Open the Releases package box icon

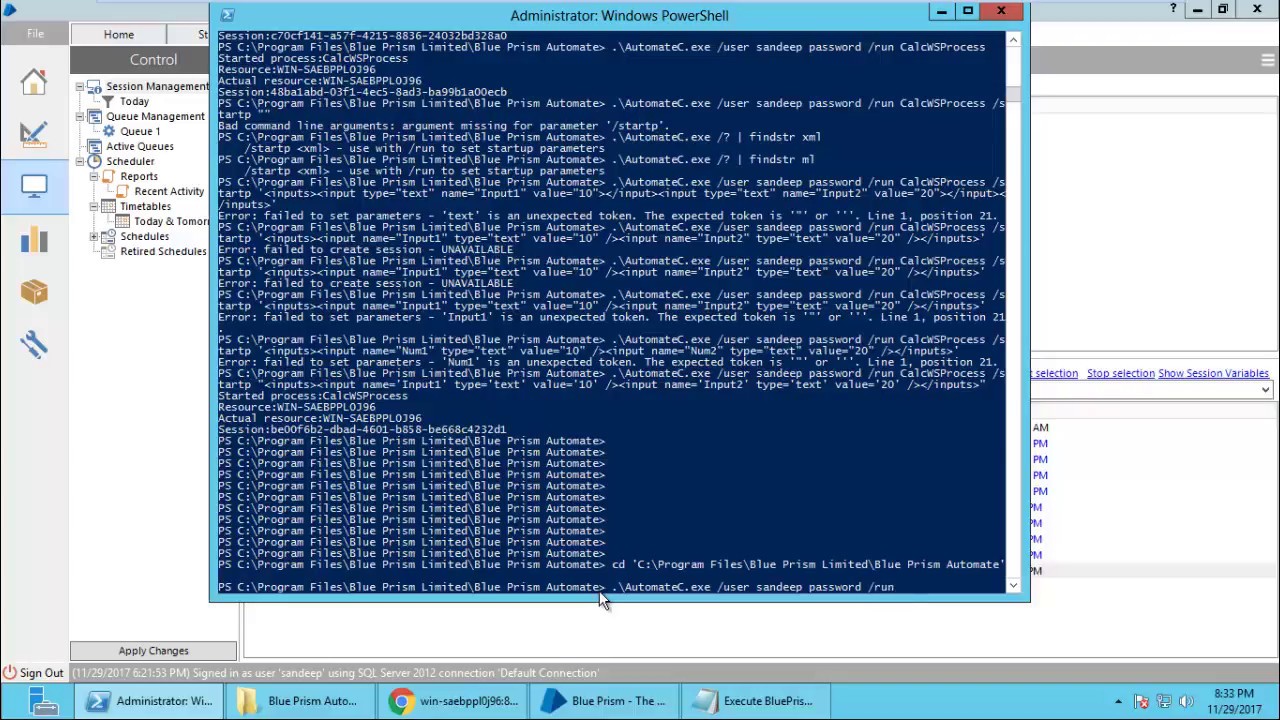click(x=34, y=291)
